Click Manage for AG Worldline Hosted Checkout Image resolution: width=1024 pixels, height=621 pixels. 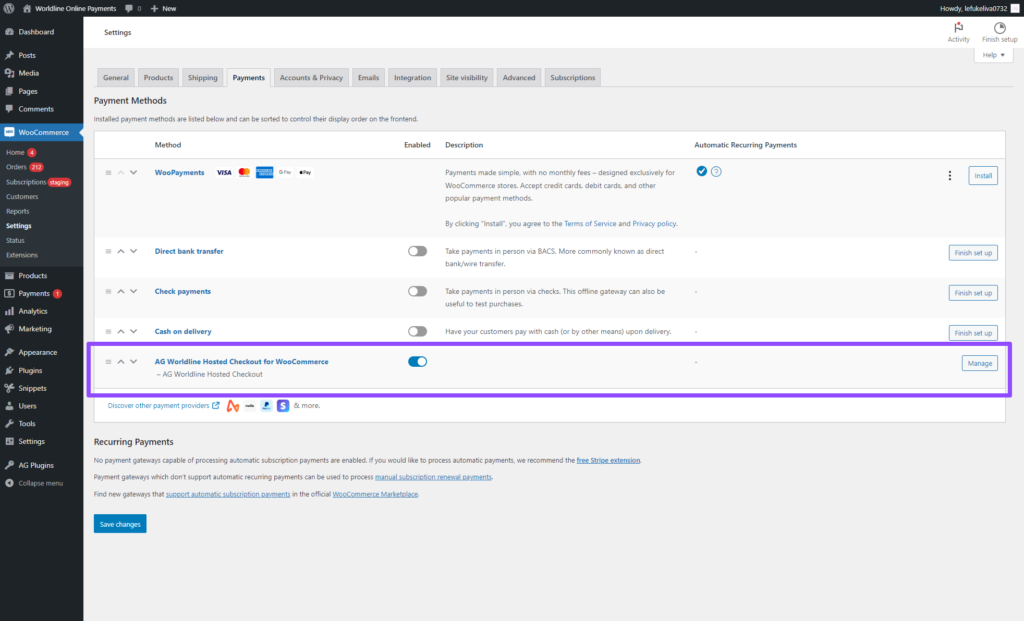(979, 363)
